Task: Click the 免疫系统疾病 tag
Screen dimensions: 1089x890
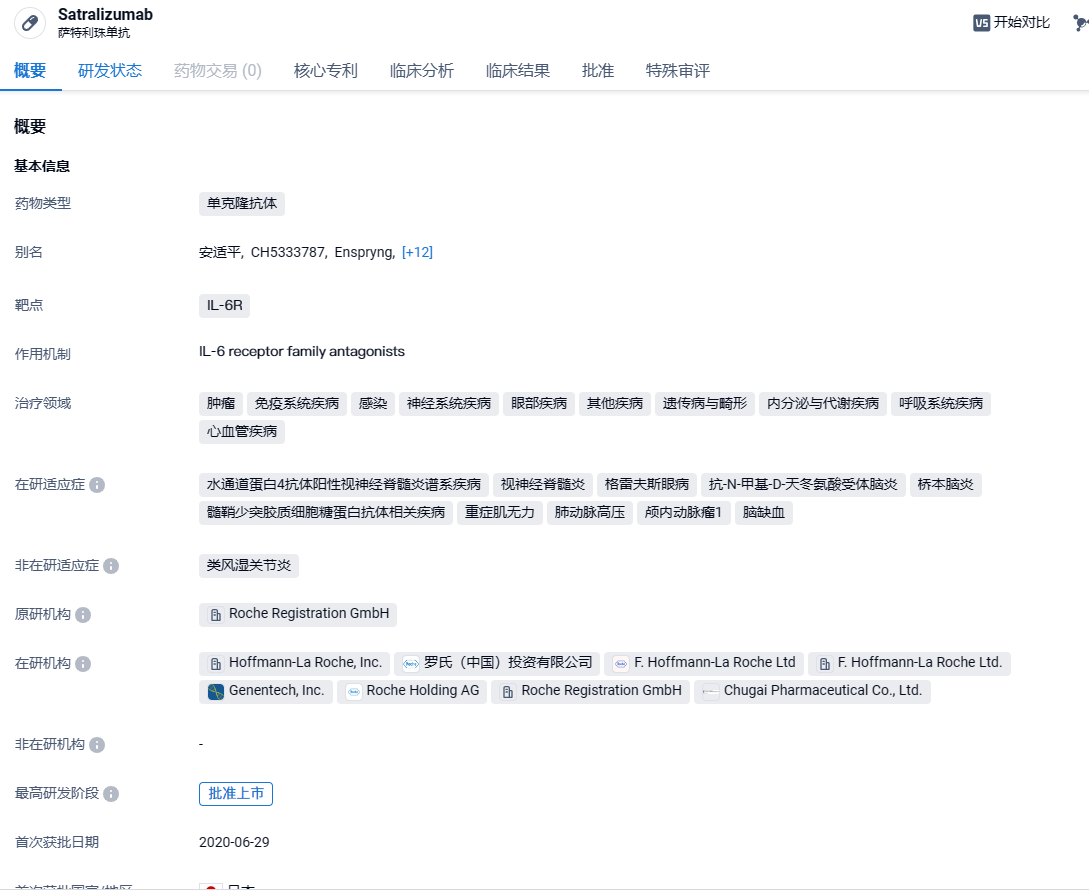Action: tap(297, 404)
